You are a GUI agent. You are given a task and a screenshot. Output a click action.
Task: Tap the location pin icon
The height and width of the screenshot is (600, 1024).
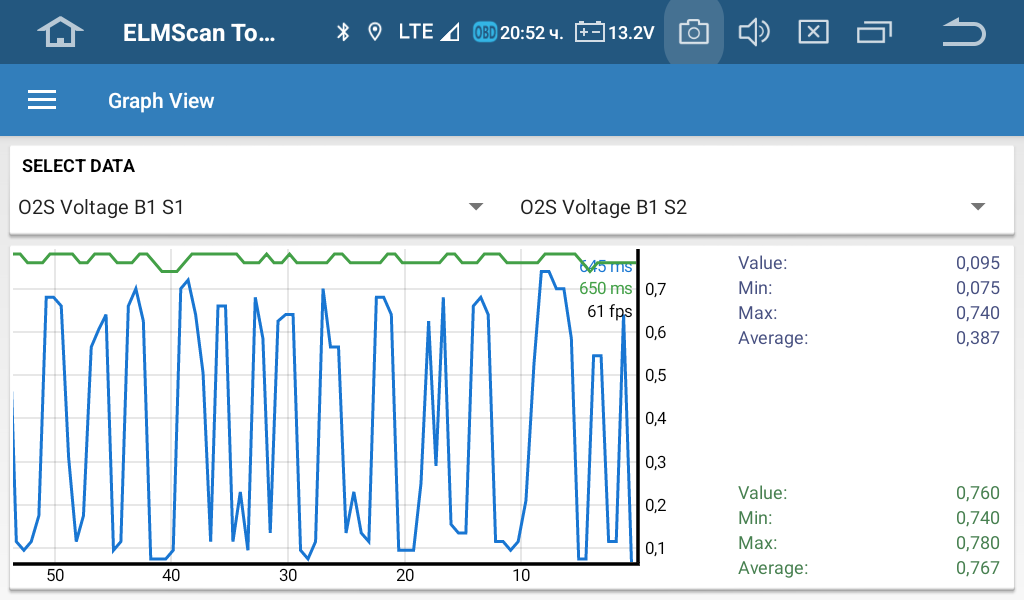pos(375,32)
